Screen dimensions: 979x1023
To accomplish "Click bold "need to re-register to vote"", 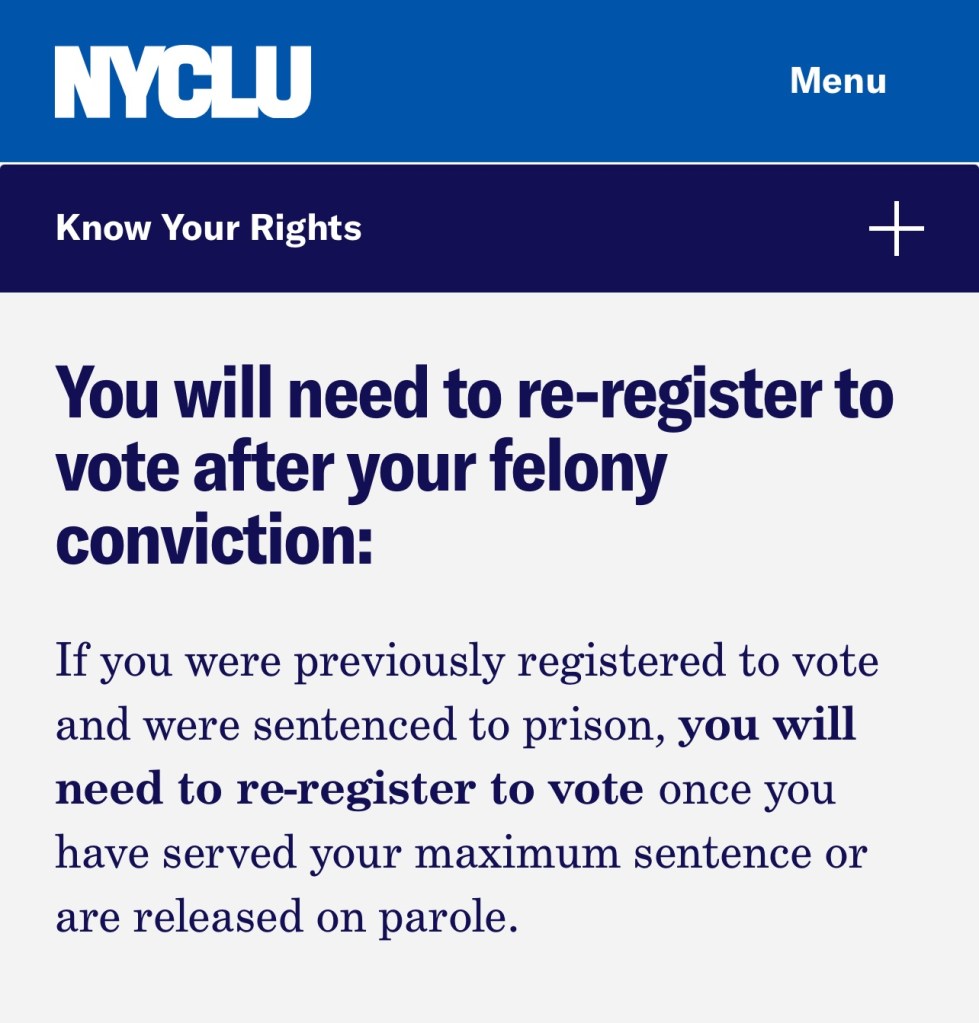I will click(349, 790).
